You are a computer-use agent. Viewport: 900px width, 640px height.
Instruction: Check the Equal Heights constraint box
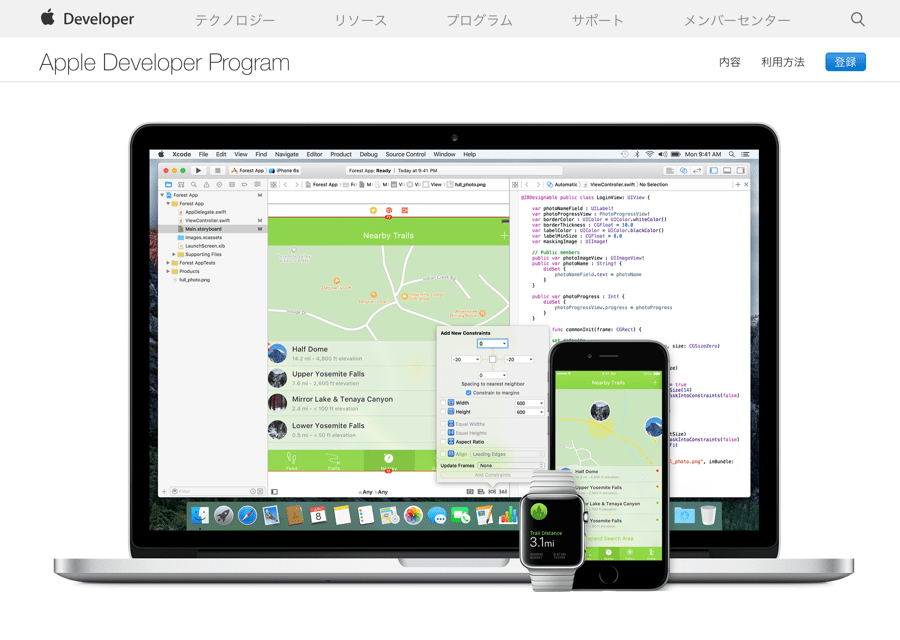[x=443, y=433]
